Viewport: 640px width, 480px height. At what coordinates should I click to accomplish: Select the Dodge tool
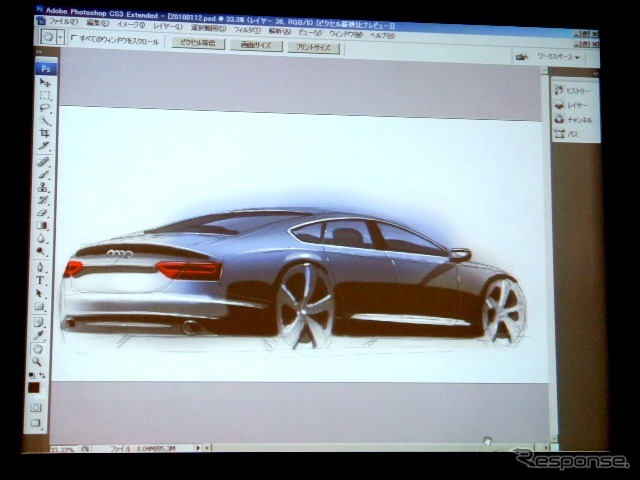click(40, 251)
